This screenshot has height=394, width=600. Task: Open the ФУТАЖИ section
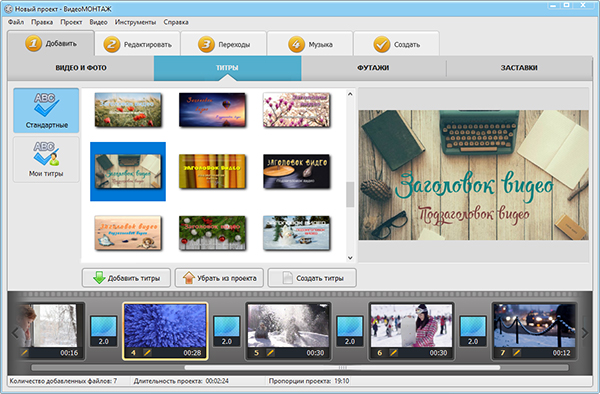[373, 68]
